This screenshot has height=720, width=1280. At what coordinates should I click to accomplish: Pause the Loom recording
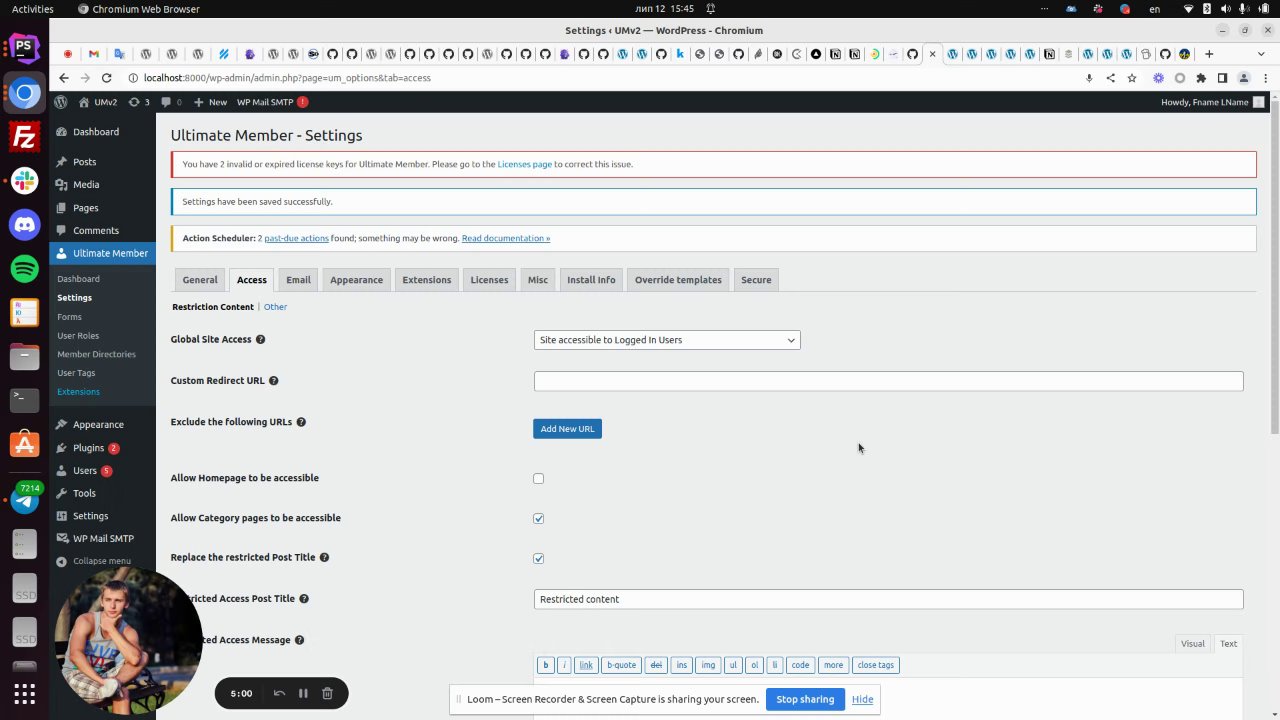pyautogui.click(x=303, y=693)
